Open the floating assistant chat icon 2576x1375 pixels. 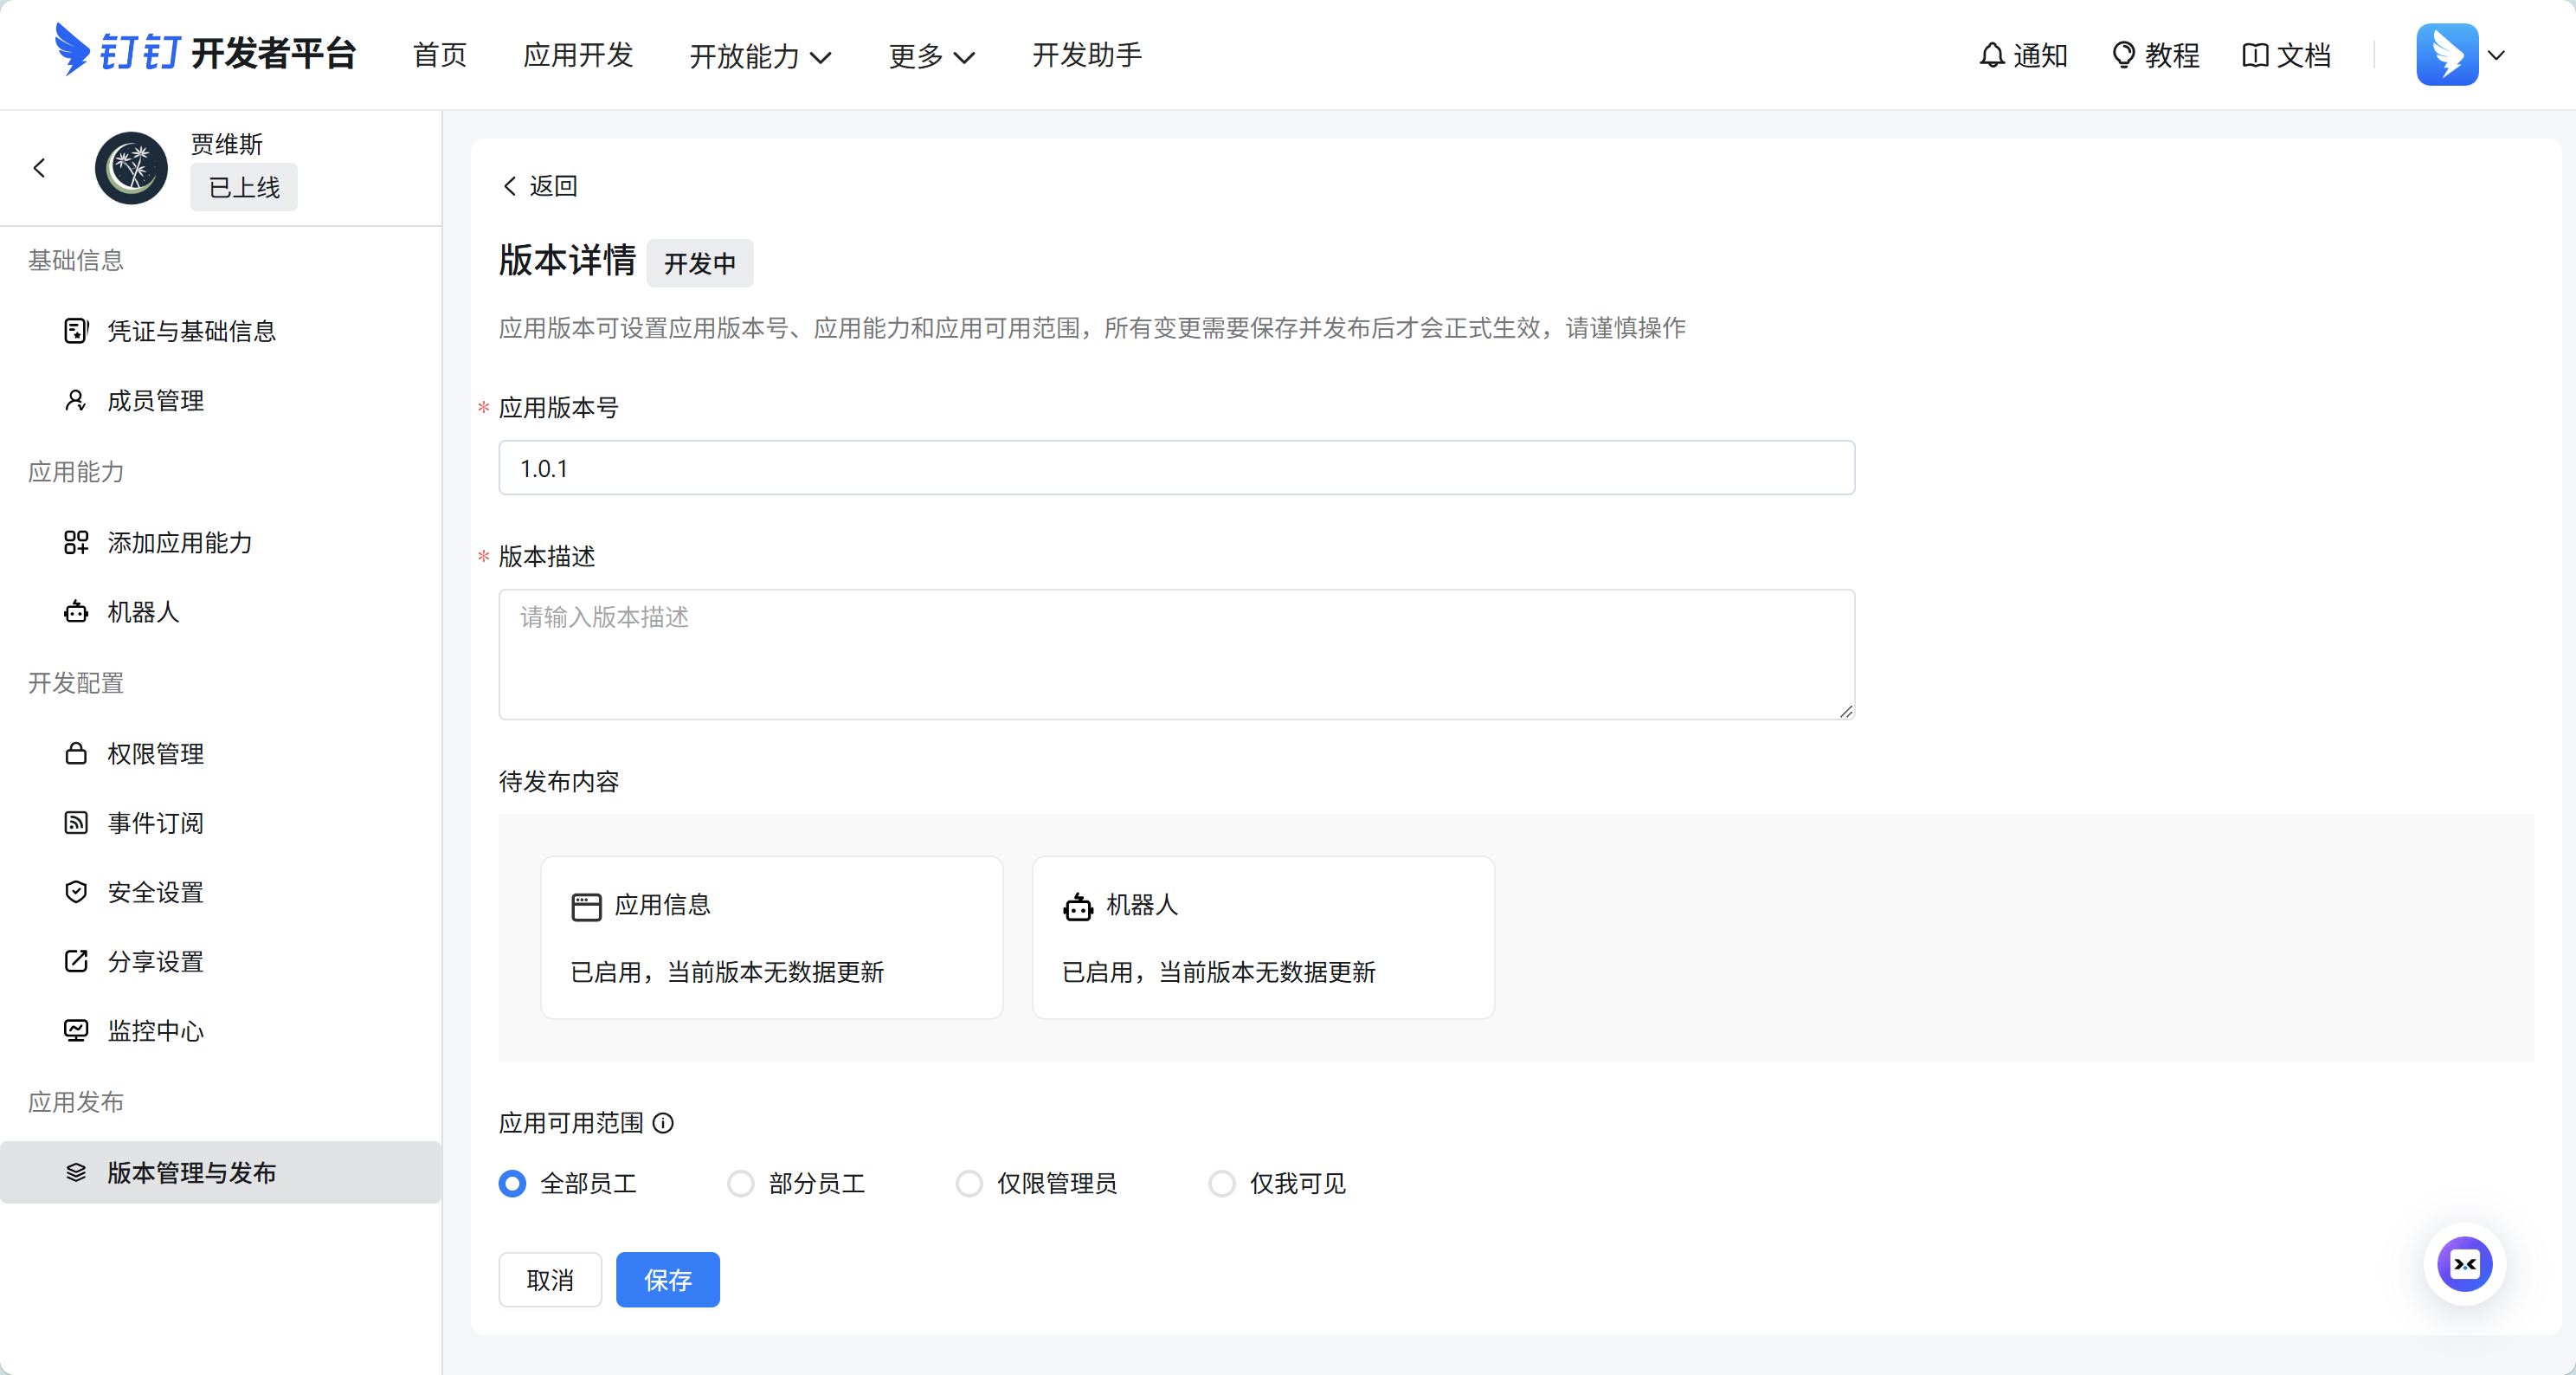point(2464,1264)
